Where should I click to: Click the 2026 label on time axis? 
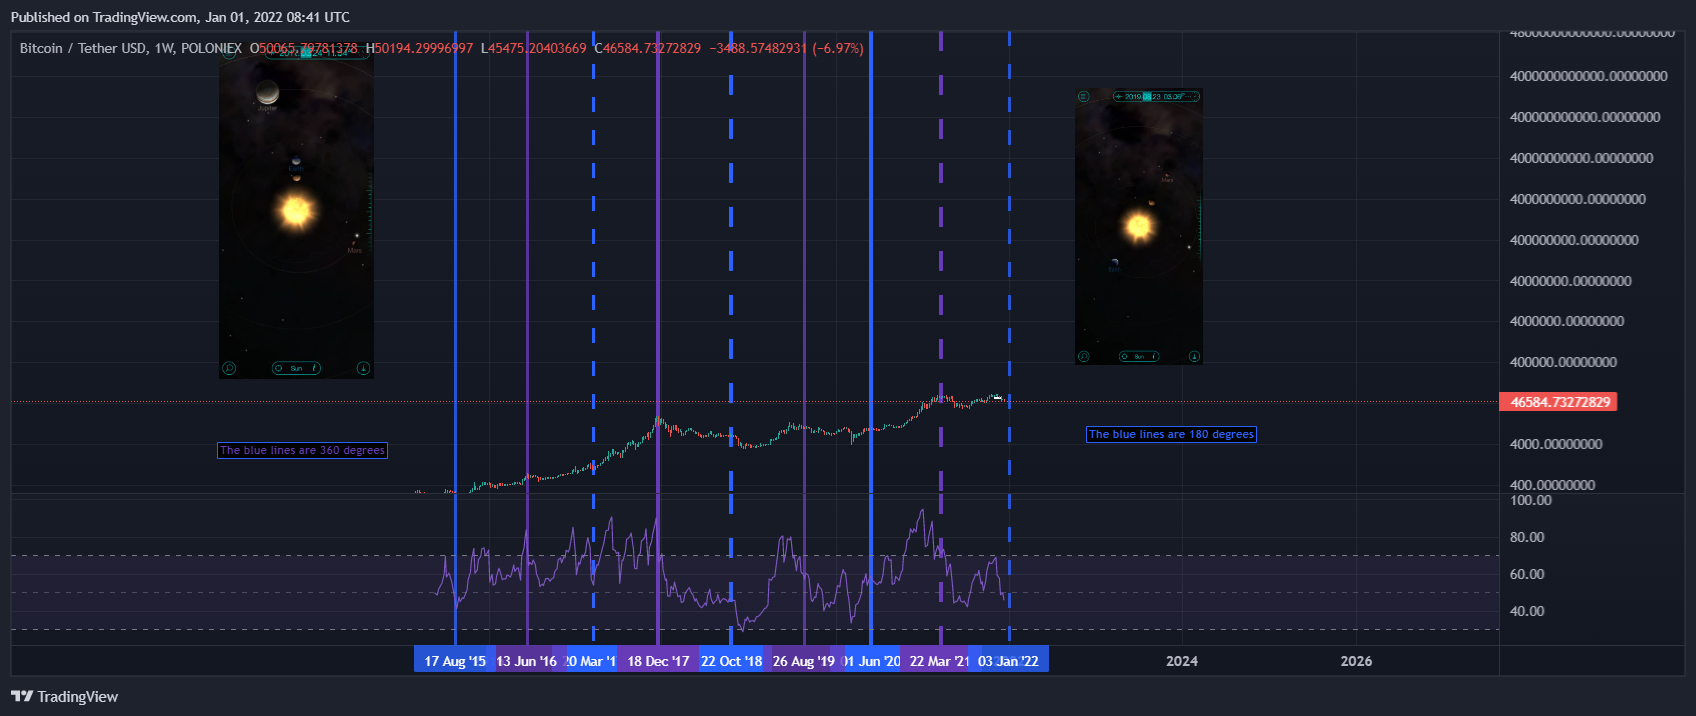tap(1356, 661)
